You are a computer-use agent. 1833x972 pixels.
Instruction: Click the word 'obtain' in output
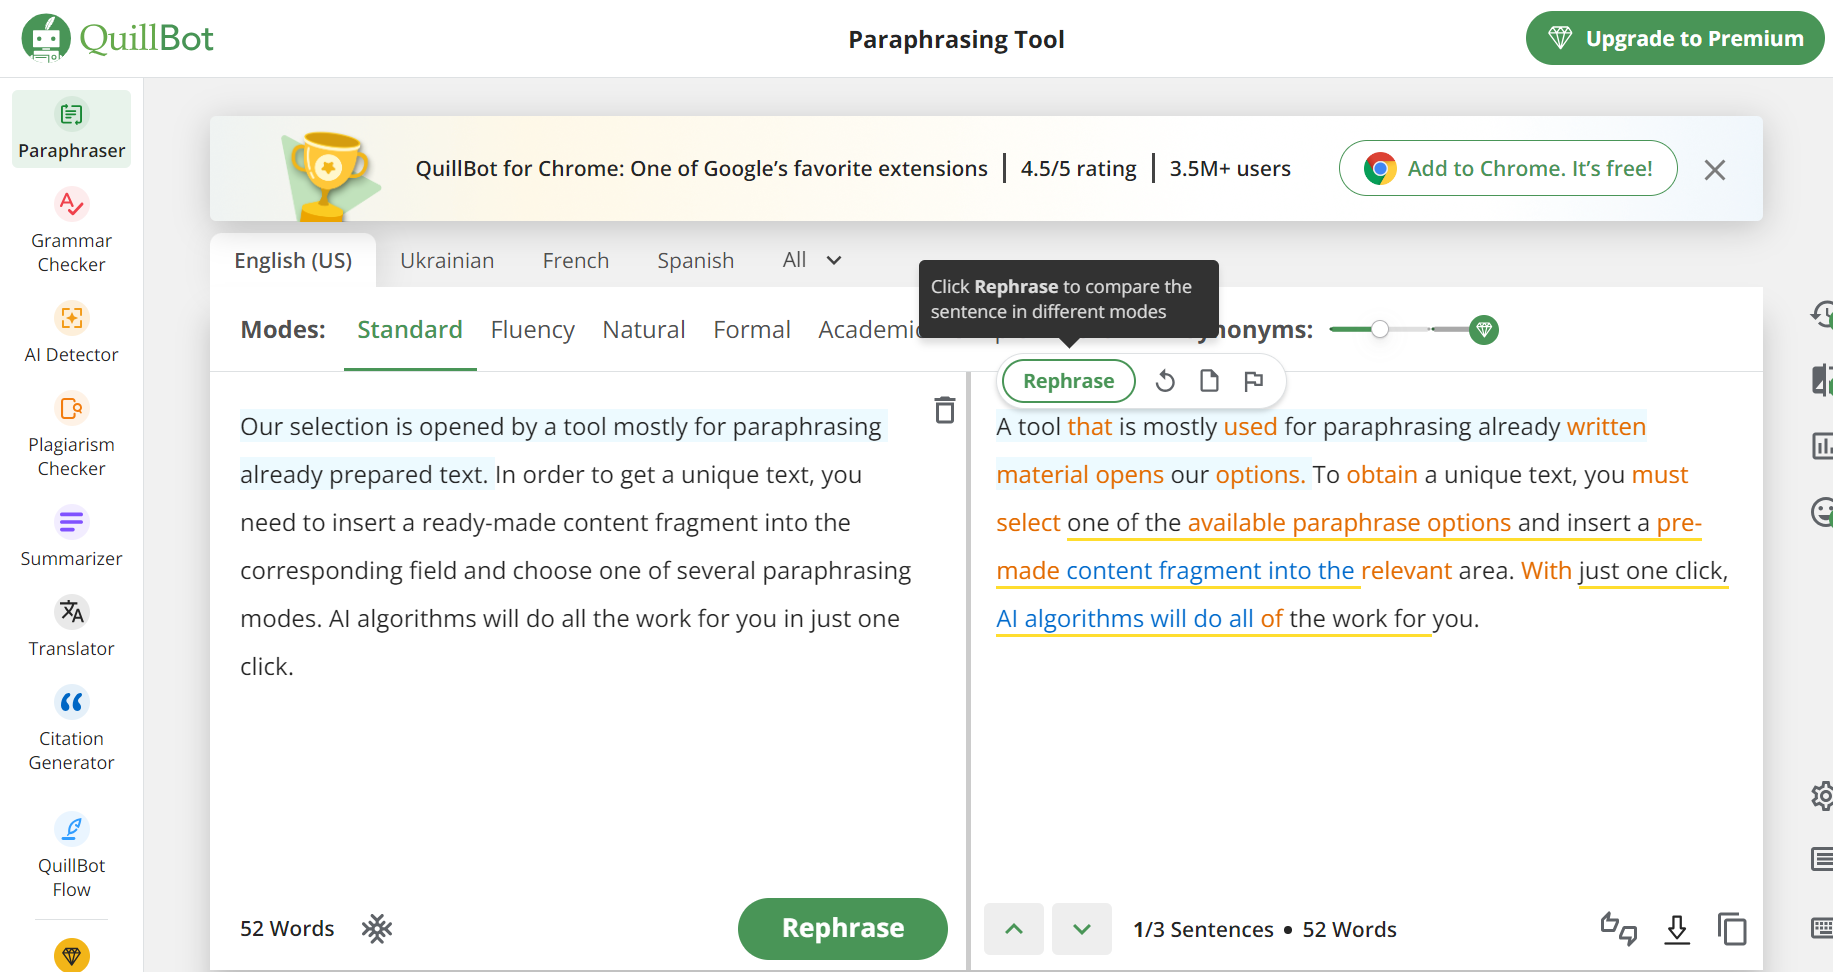tap(1382, 475)
